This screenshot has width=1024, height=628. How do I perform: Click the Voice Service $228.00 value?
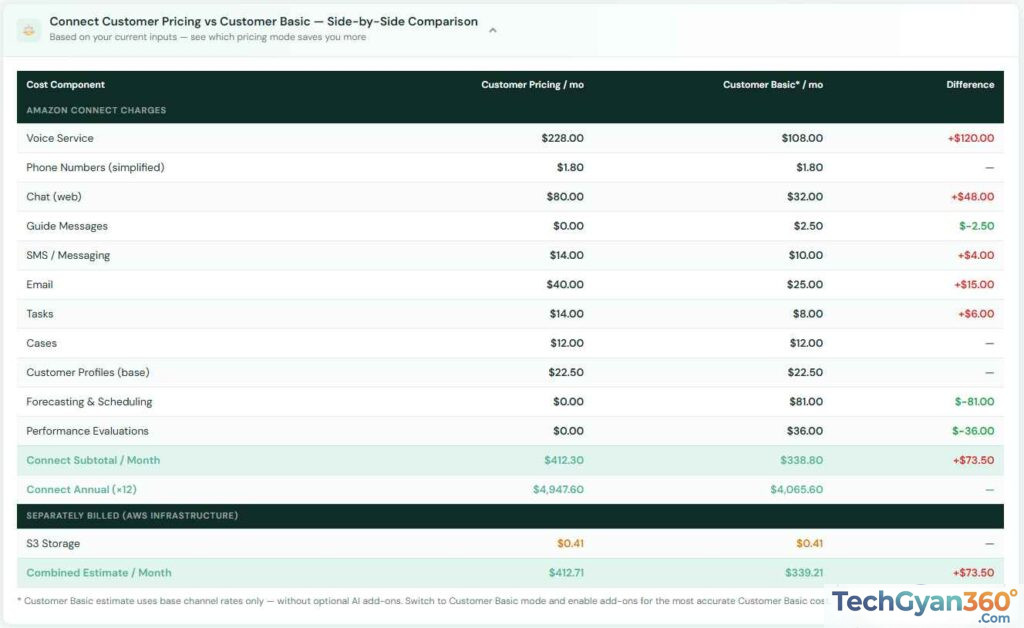[x=562, y=138]
